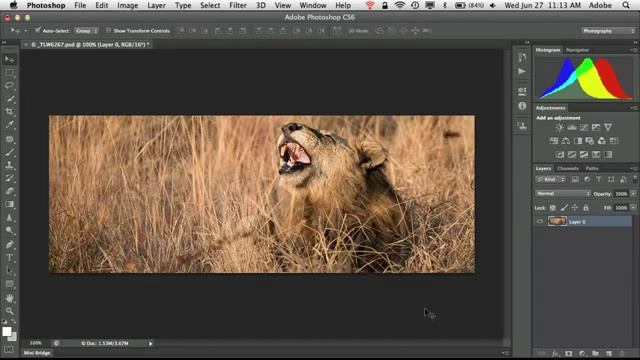Select the Move tool in the tools panel
640x360 pixels.
pyautogui.click(x=9, y=60)
